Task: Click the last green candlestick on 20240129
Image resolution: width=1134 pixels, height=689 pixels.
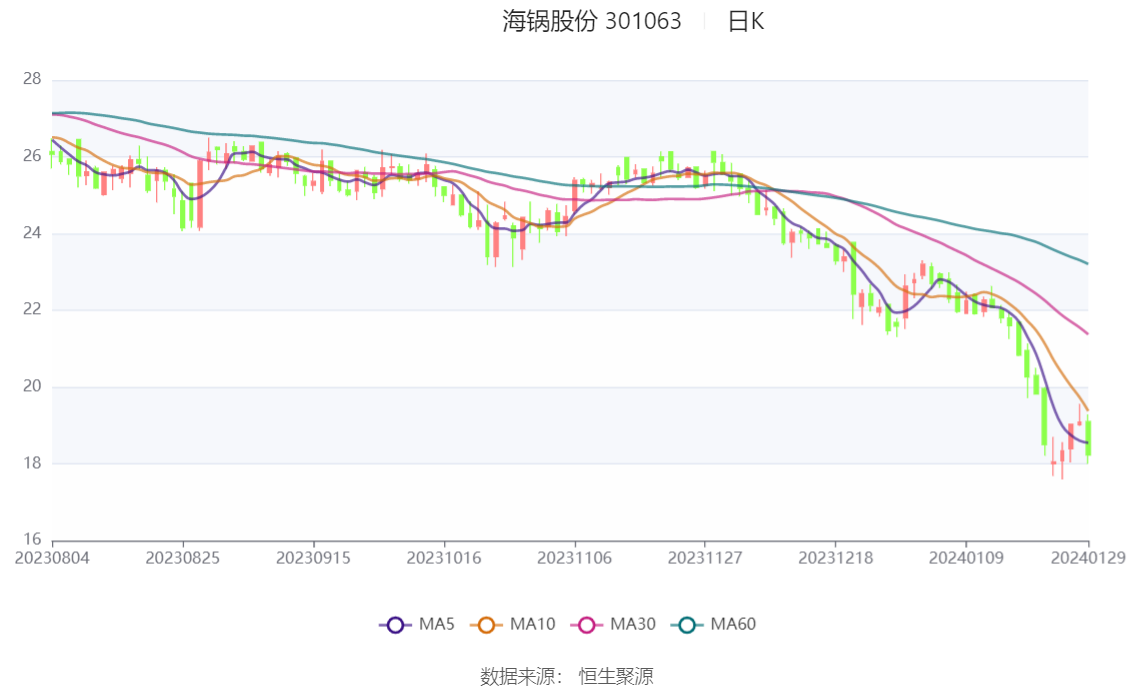Action: tap(1088, 439)
